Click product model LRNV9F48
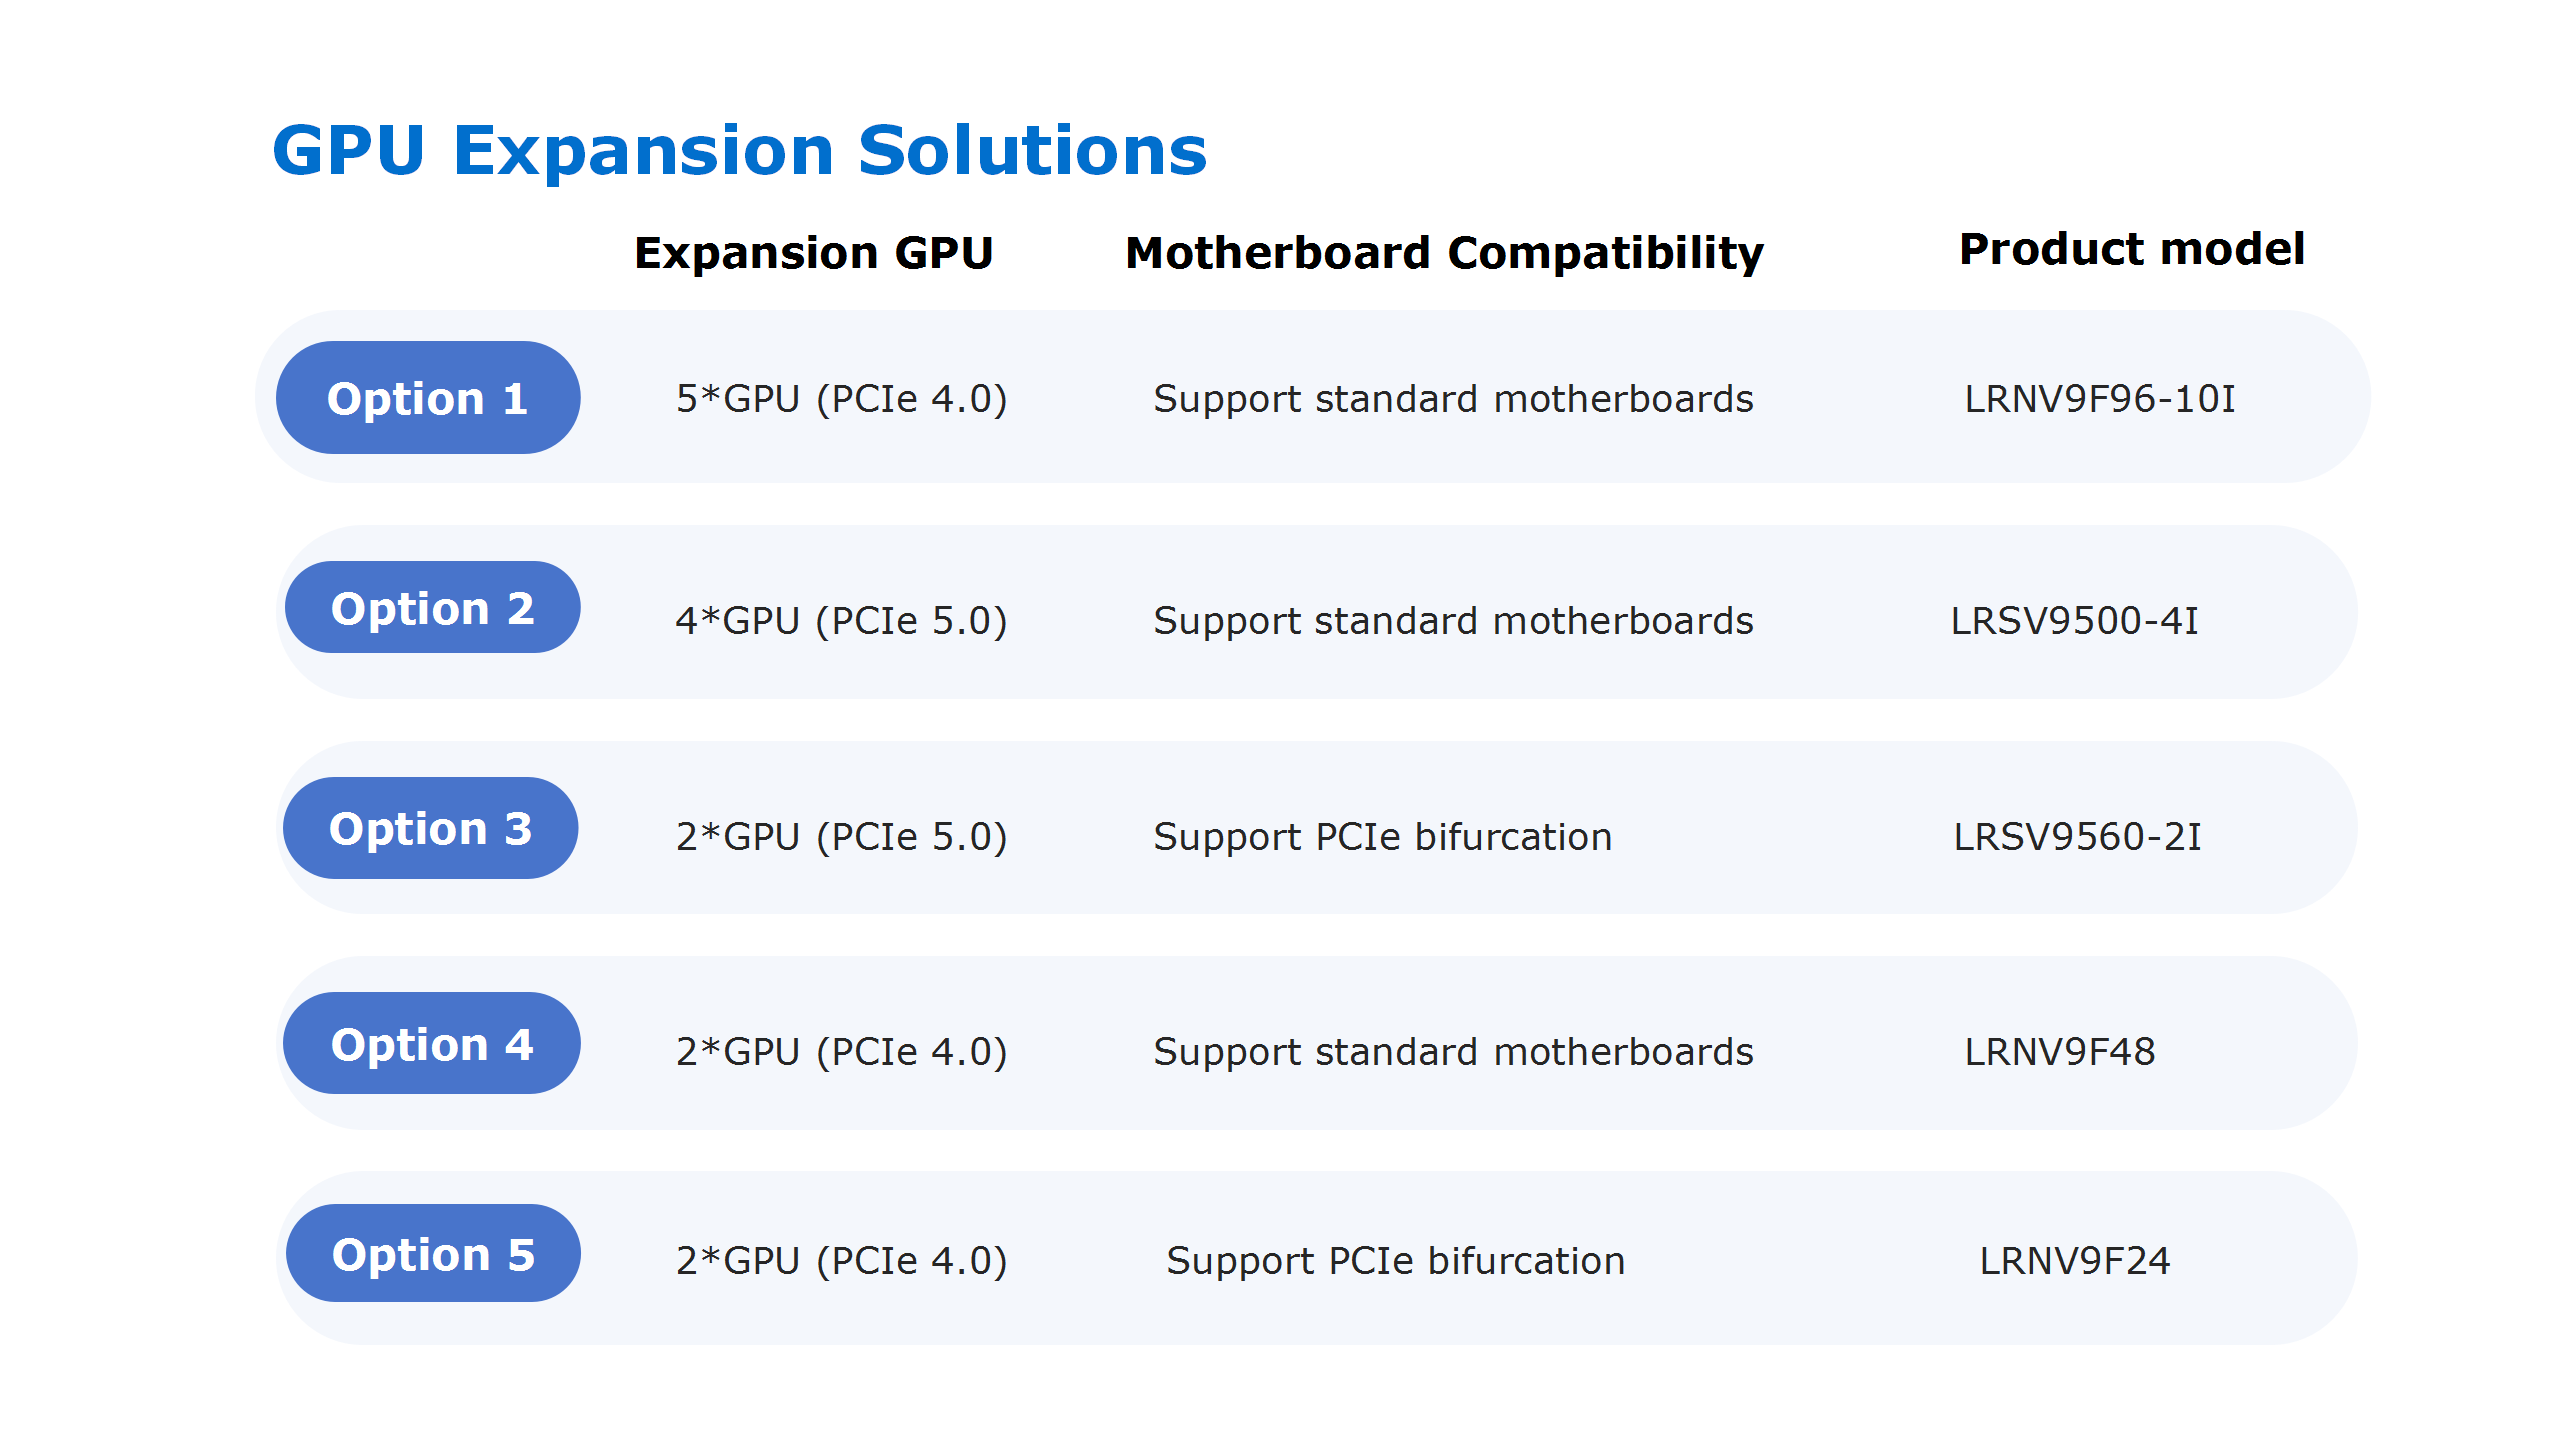 click(x=2060, y=1052)
